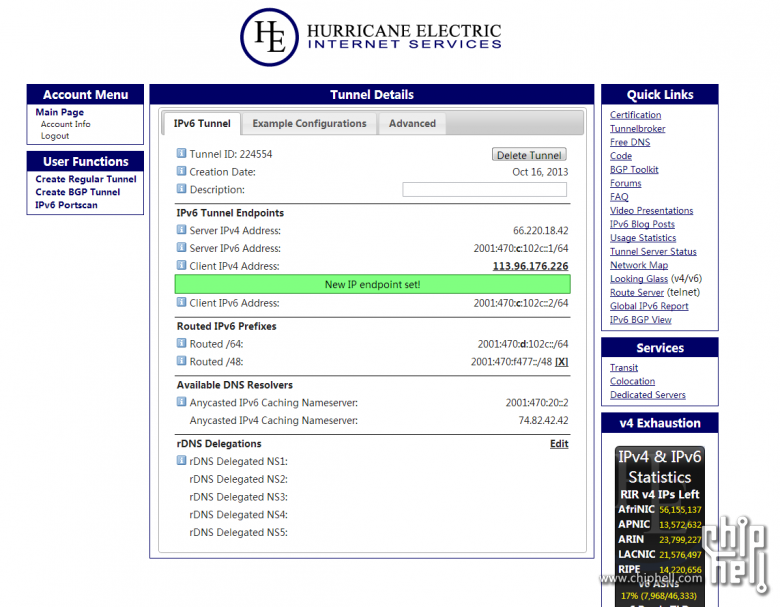Open Main Page in Account Menu

(60, 112)
